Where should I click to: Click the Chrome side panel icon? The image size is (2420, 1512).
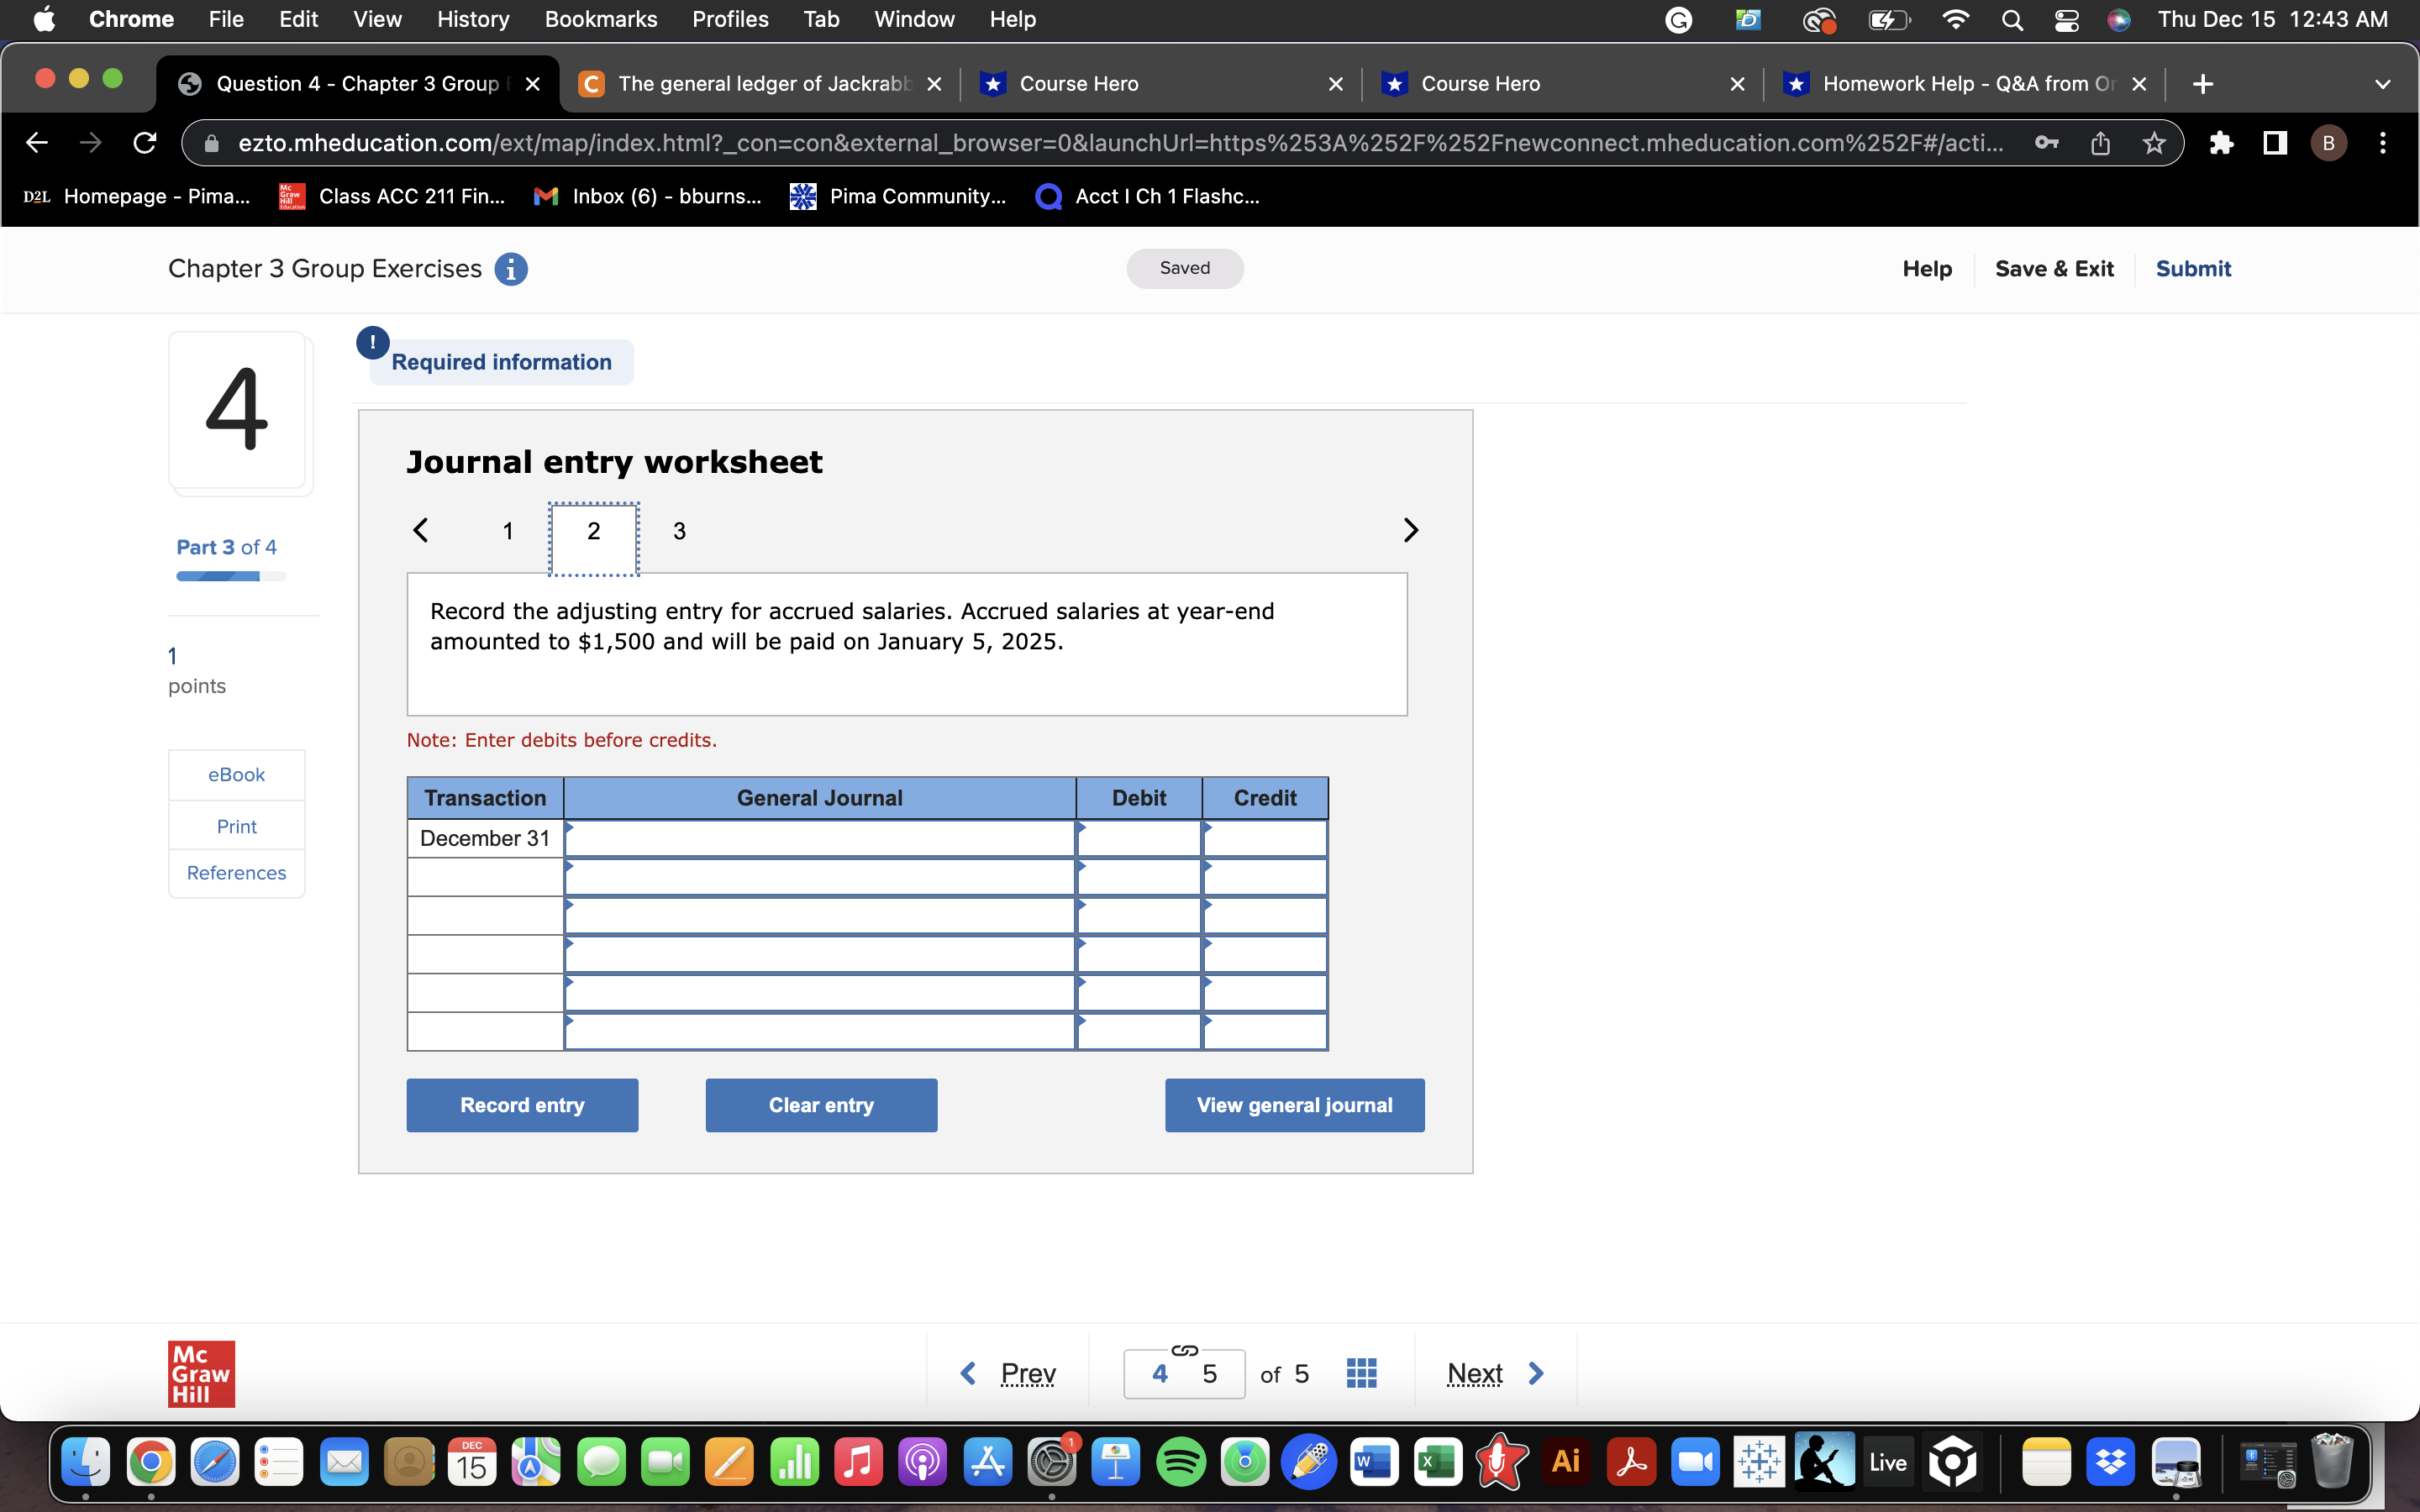[2275, 143]
